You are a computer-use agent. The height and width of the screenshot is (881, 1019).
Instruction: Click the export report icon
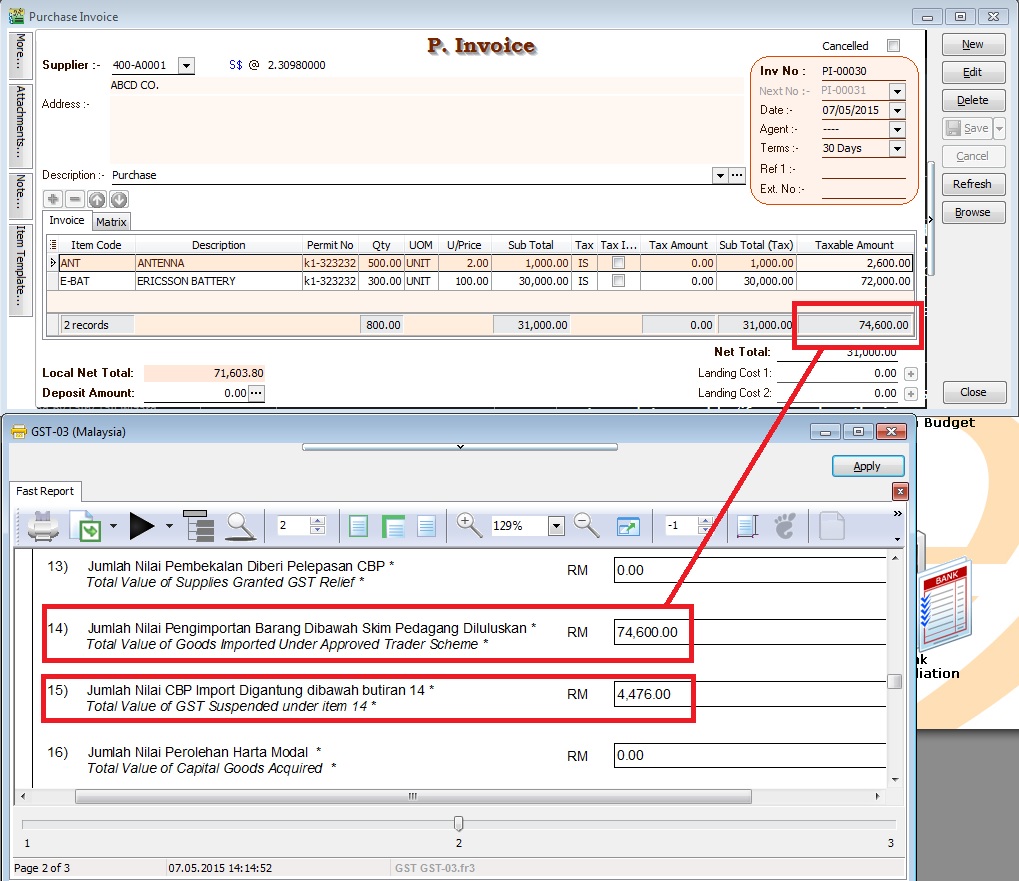[85, 525]
